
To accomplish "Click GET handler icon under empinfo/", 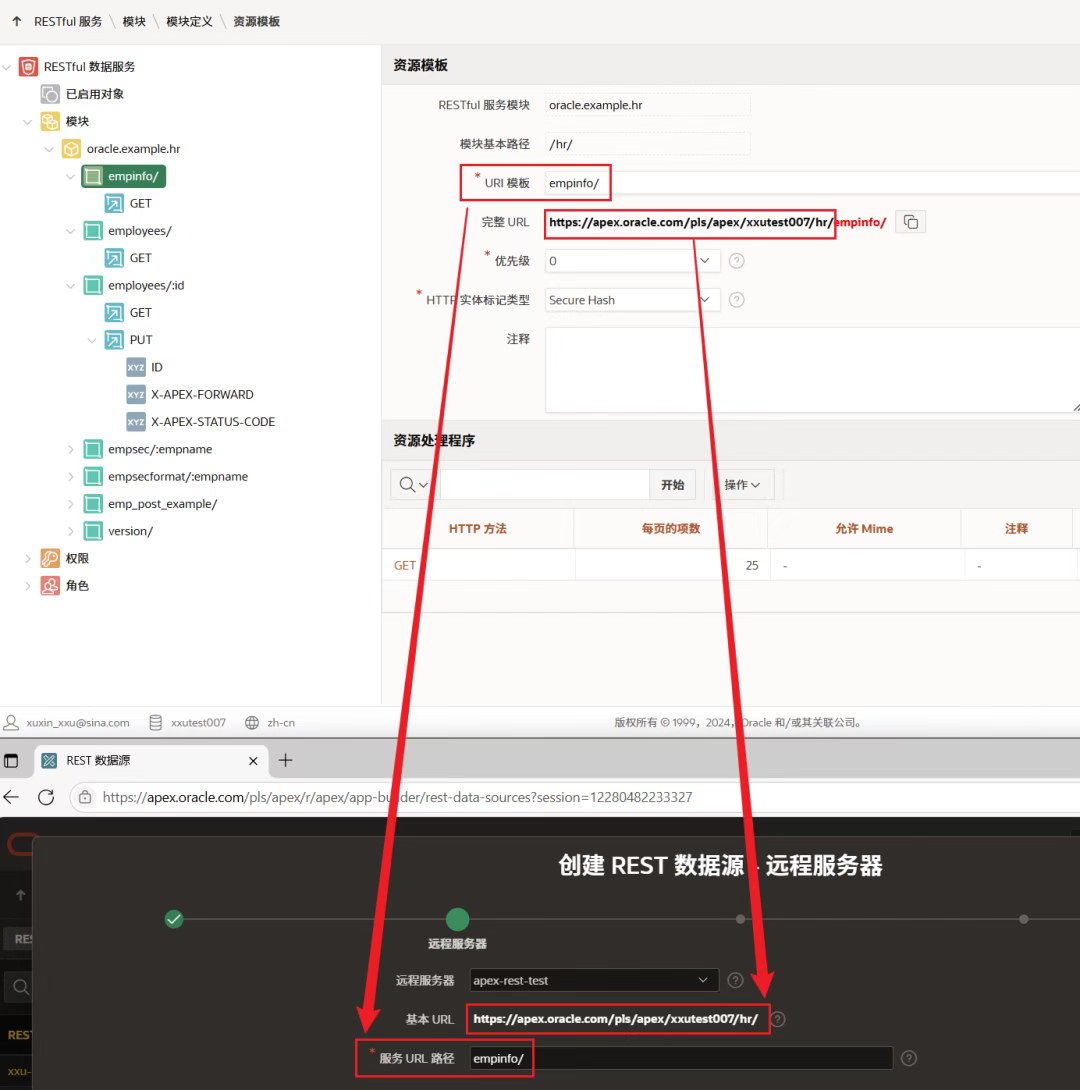I will point(114,204).
